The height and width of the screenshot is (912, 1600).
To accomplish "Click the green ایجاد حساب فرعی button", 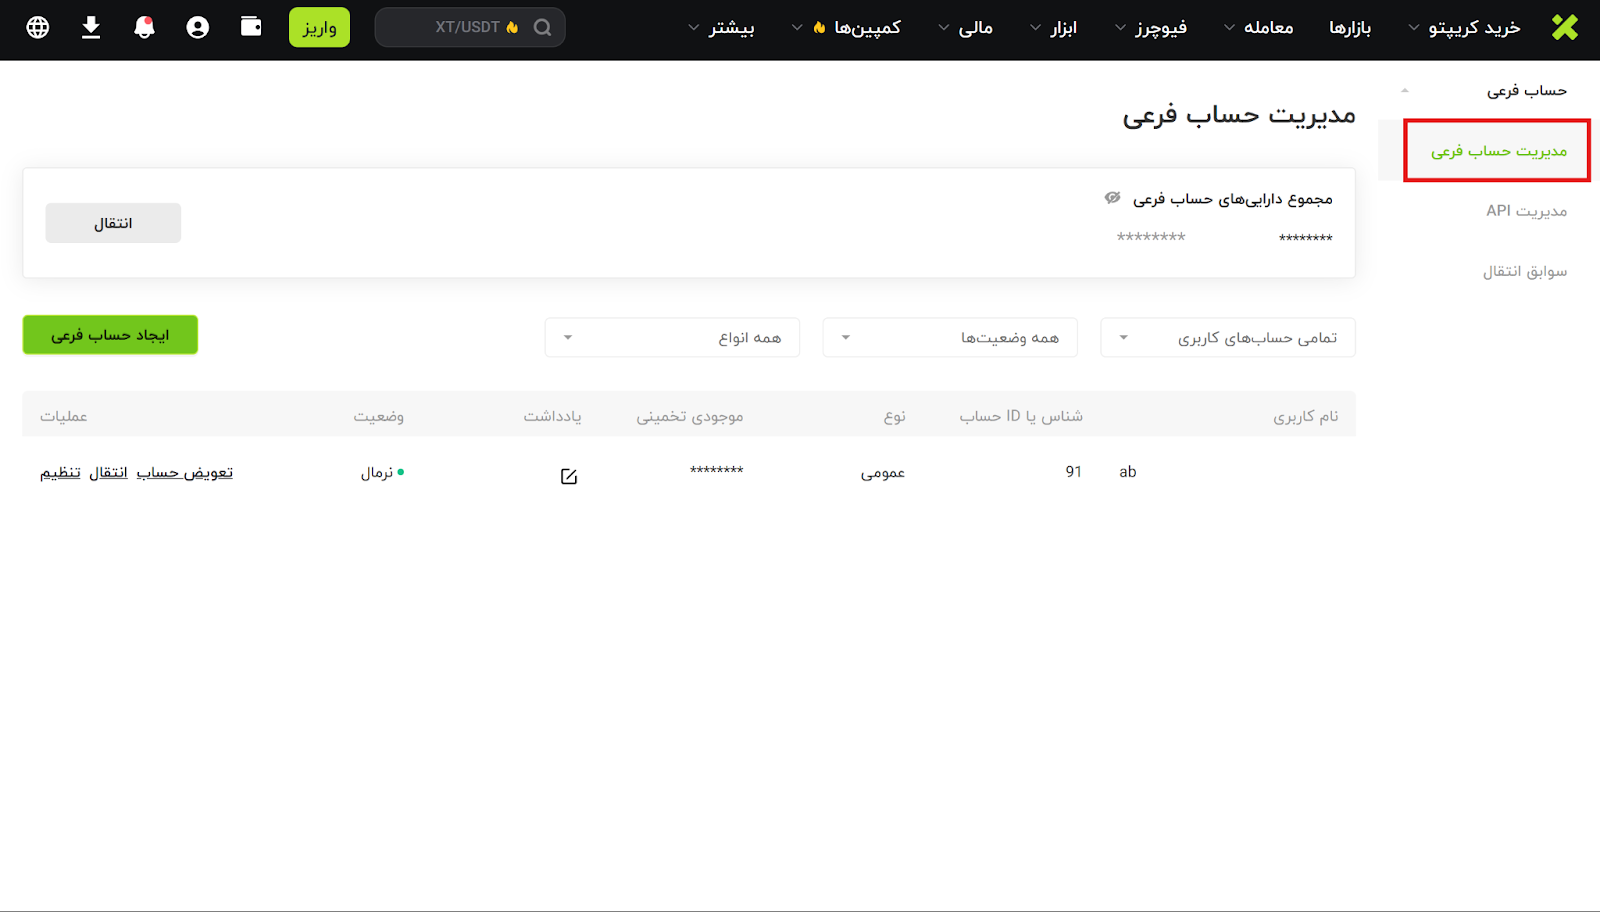I will [110, 335].
